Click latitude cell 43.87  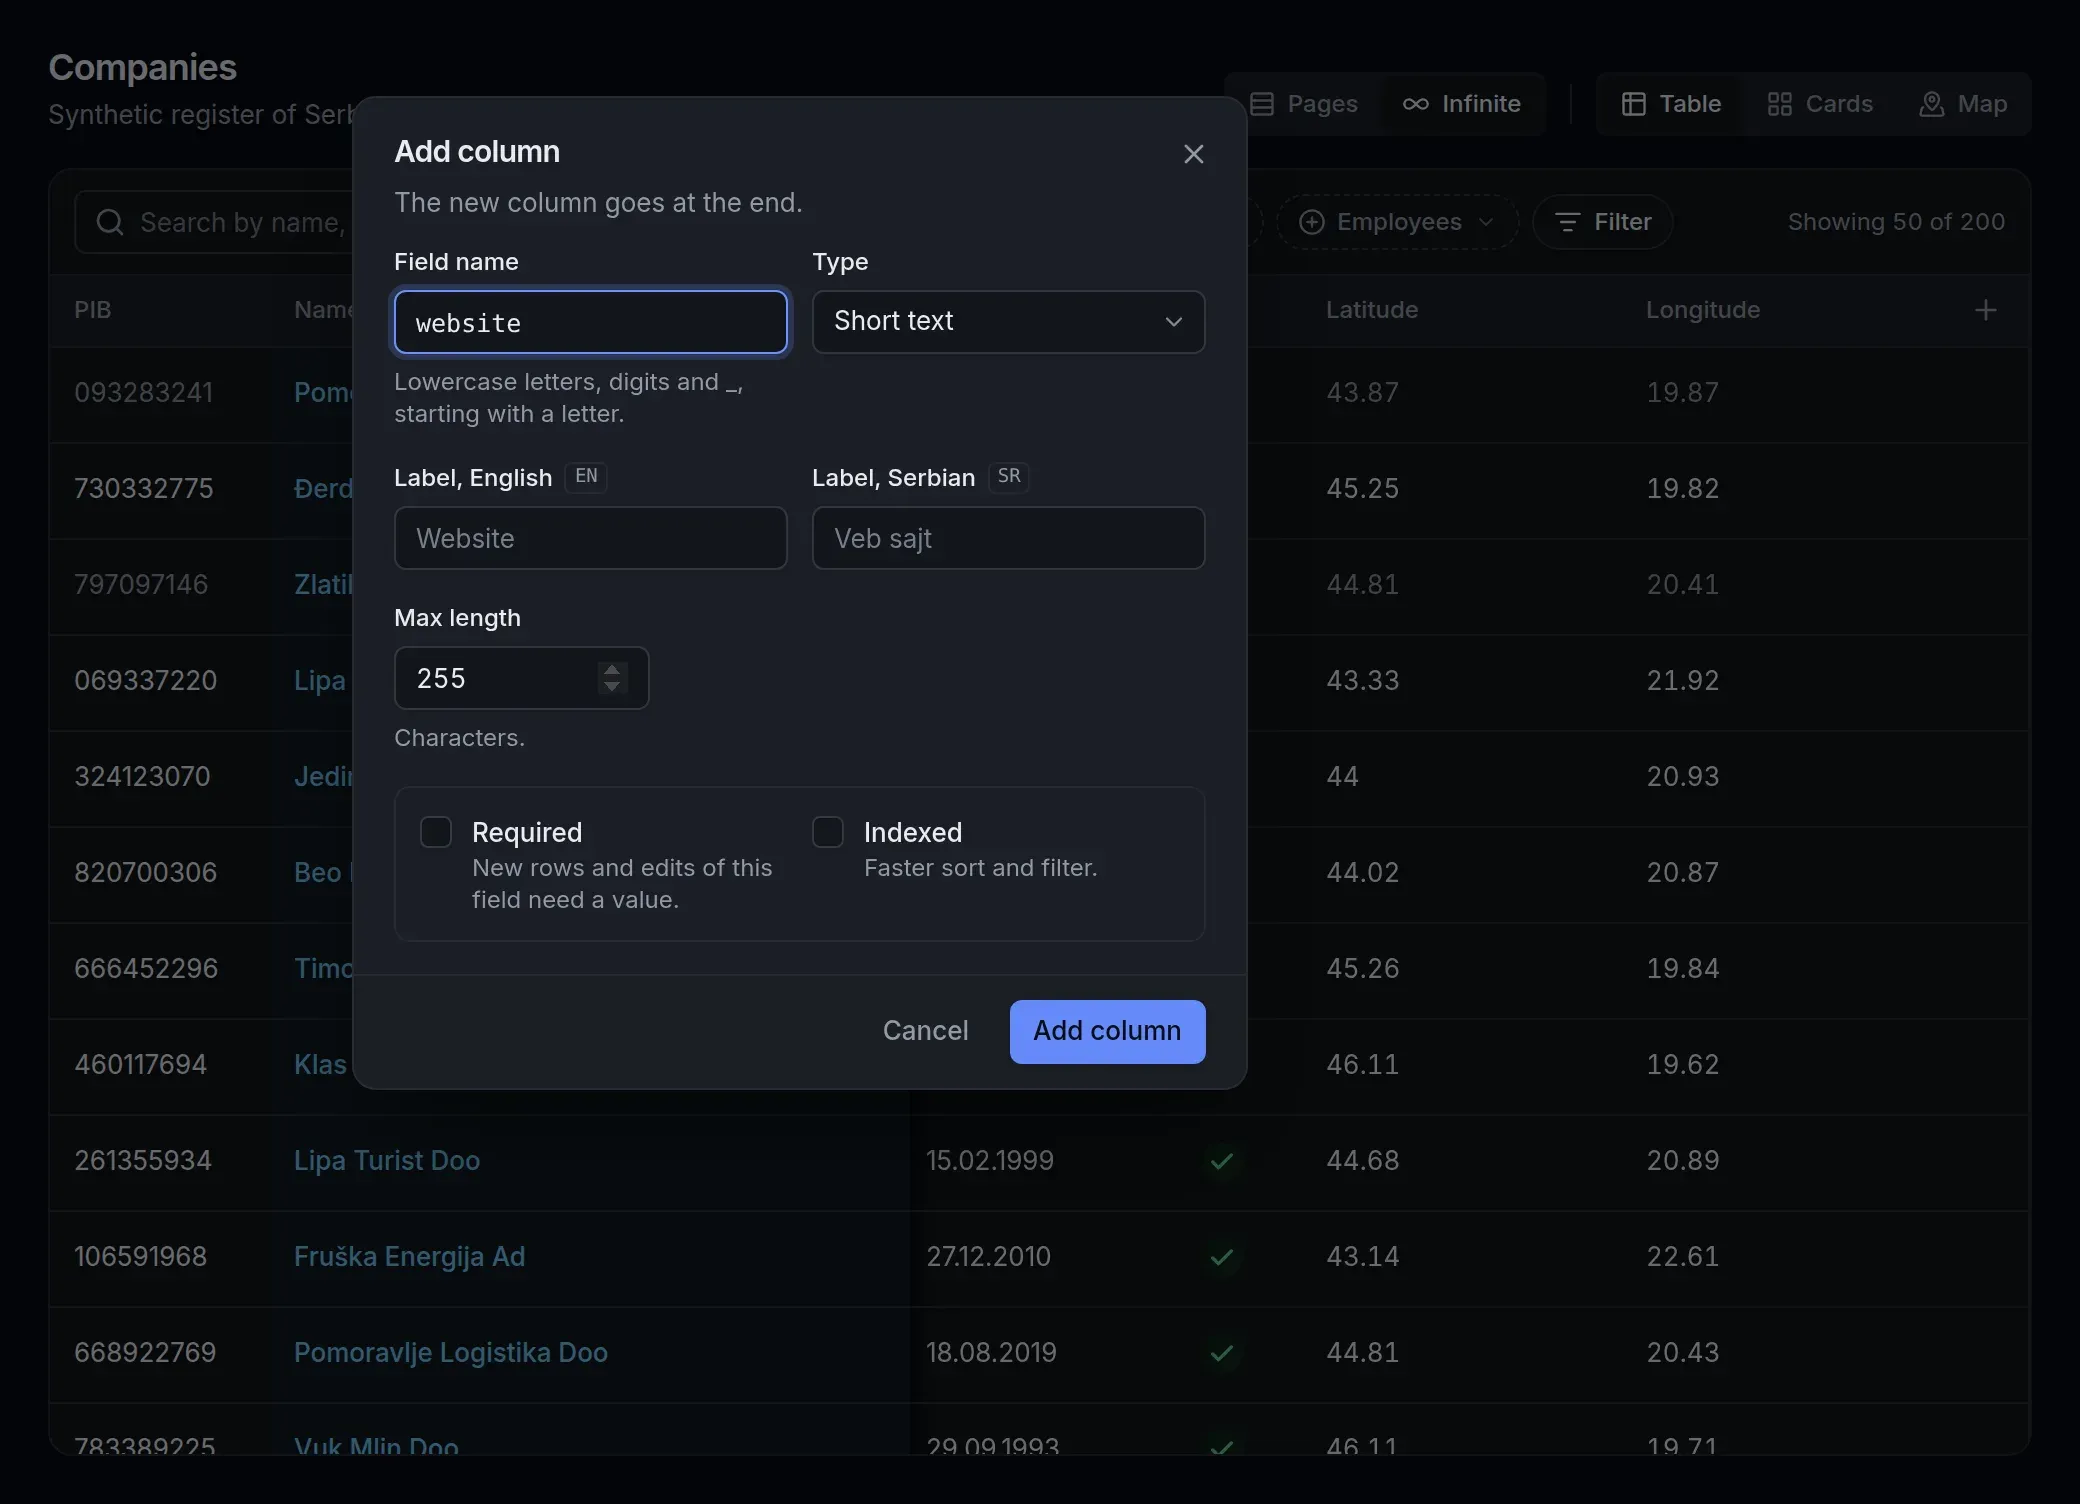coord(1362,393)
